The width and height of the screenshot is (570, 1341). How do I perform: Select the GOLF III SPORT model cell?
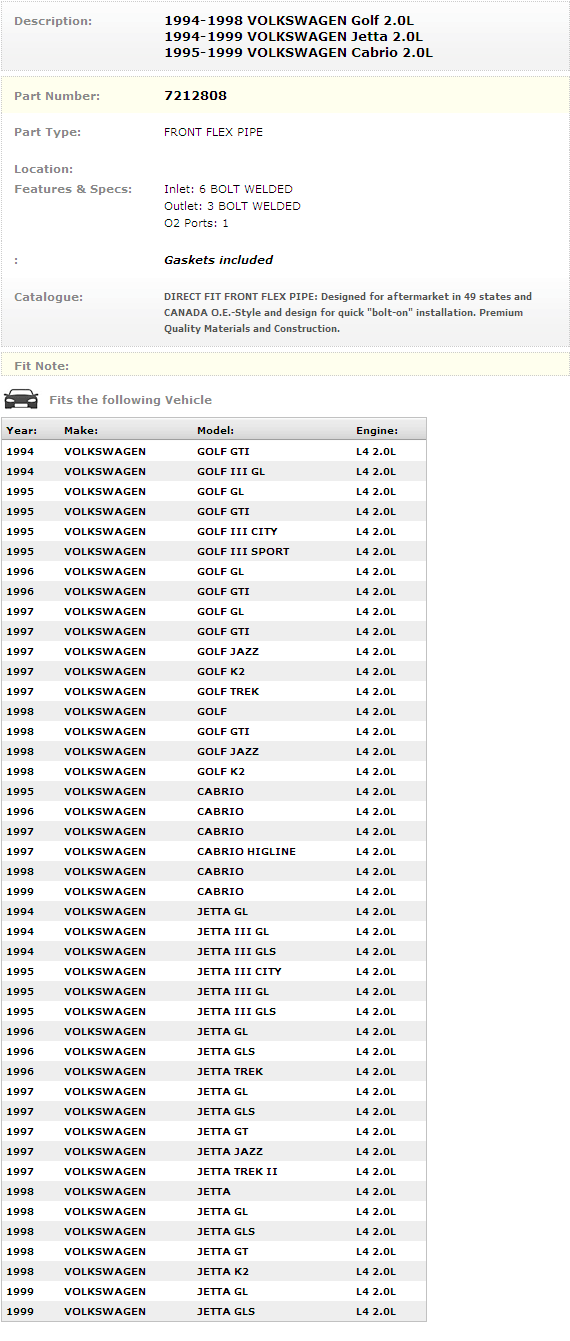243,551
